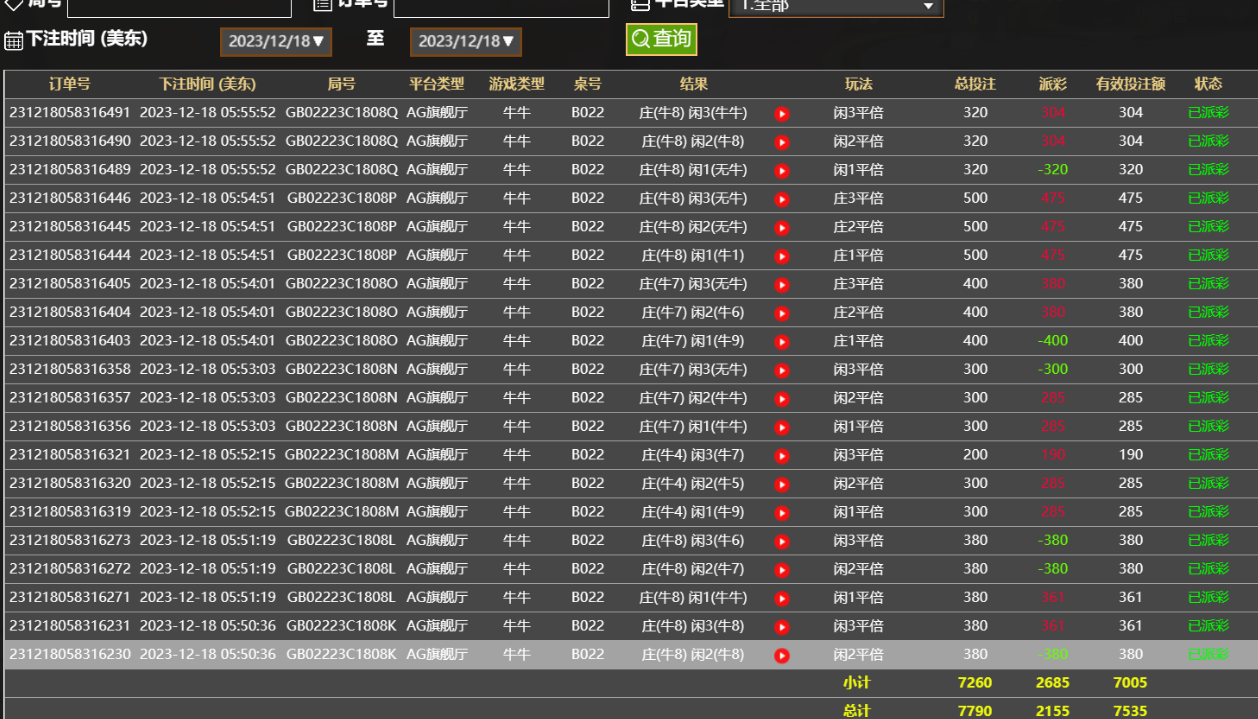
Task: Click the 局号 input field
Action: [x=179, y=7]
